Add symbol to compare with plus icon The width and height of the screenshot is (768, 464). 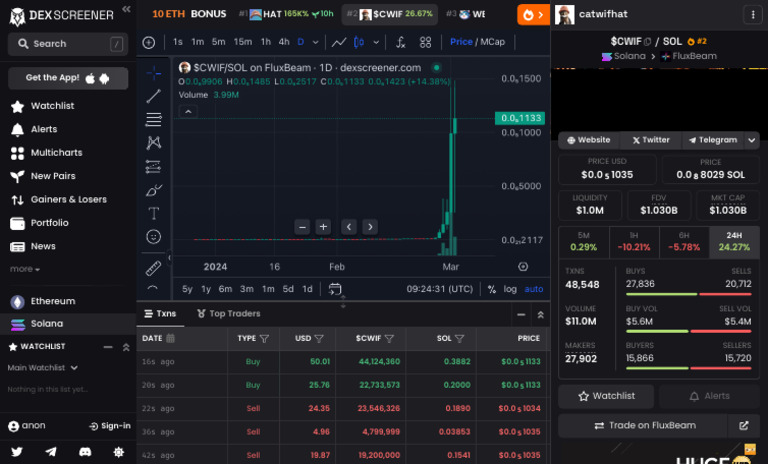tap(149, 43)
